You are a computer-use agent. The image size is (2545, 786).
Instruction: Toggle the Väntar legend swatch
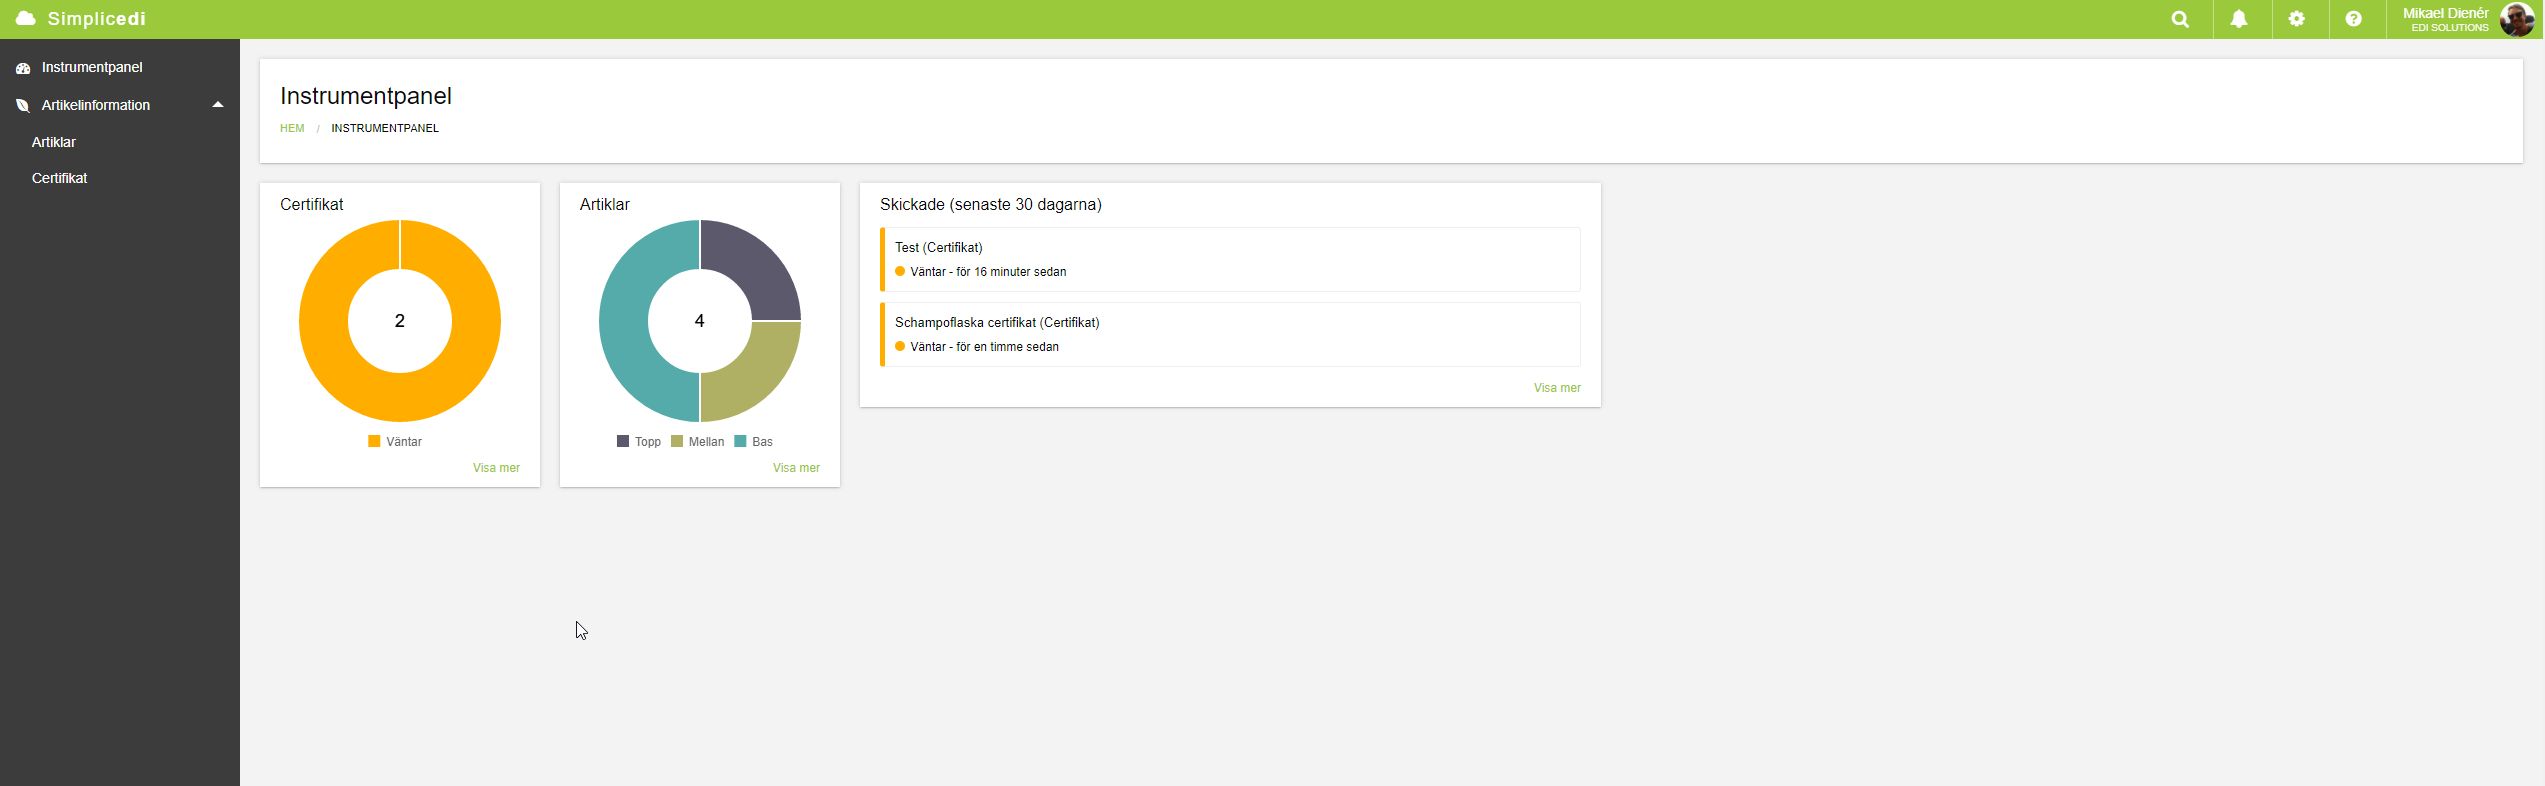(x=374, y=441)
